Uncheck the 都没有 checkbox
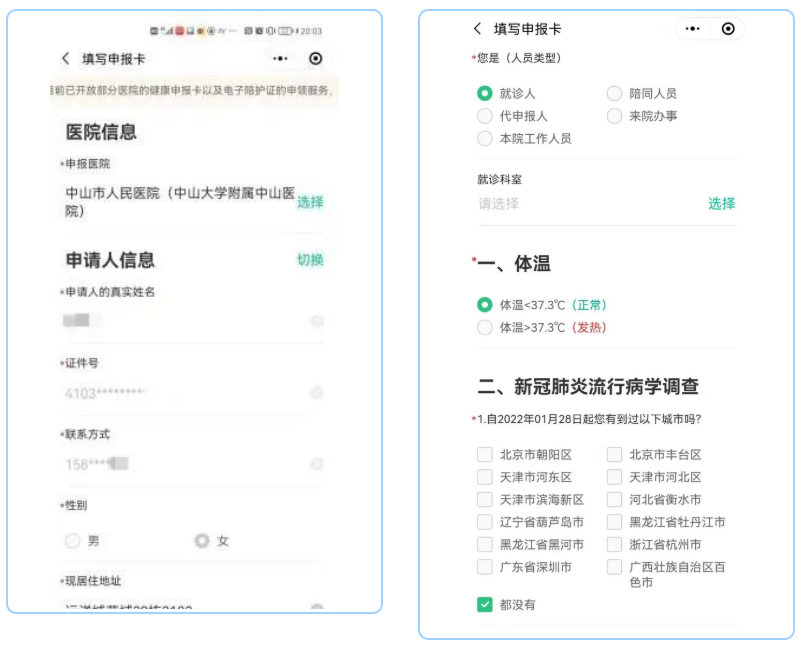The height and width of the screenshot is (651, 803). (x=485, y=605)
